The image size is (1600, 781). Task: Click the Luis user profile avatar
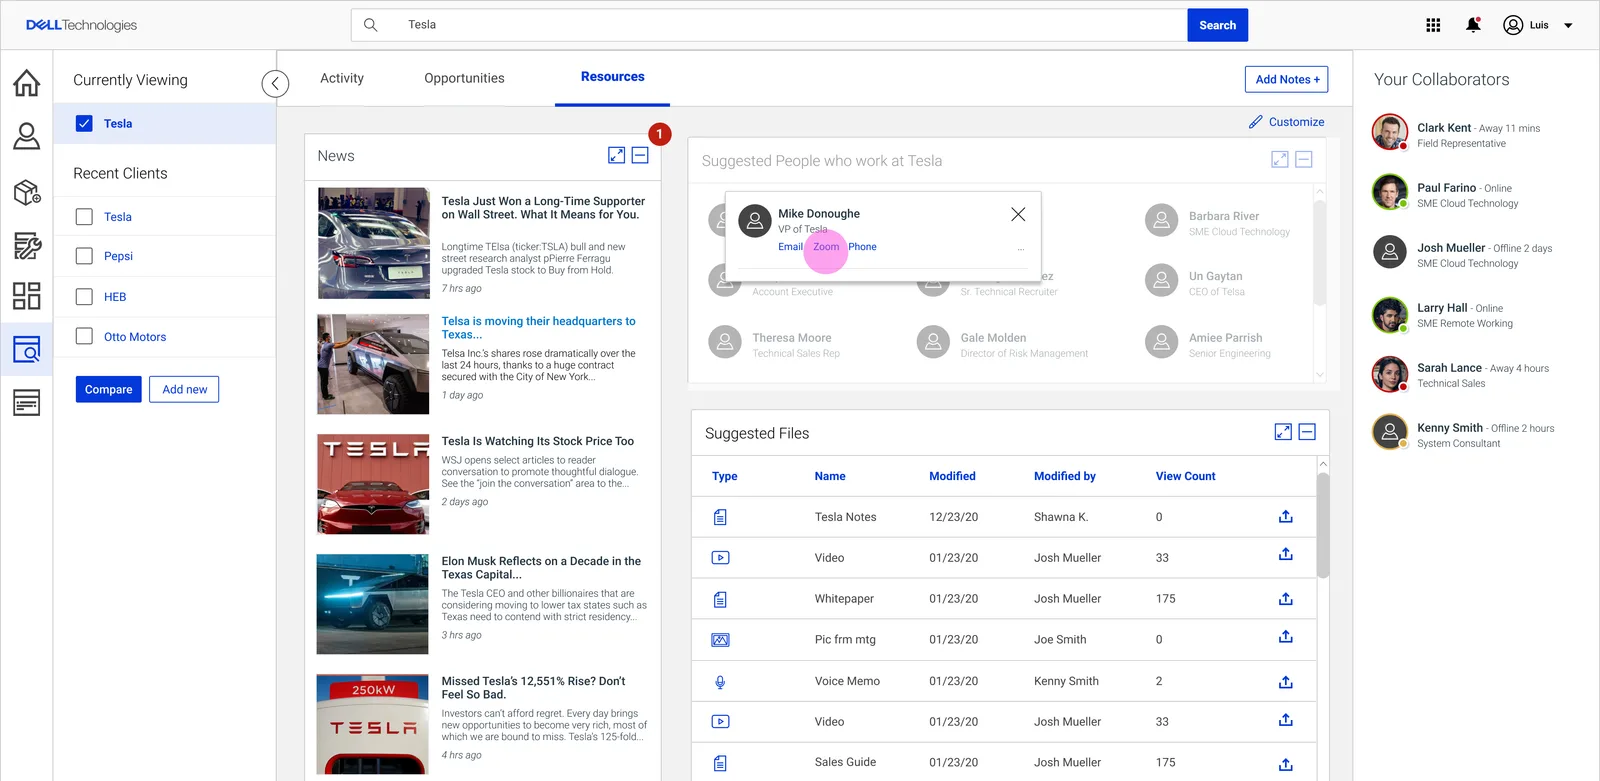[1513, 25]
